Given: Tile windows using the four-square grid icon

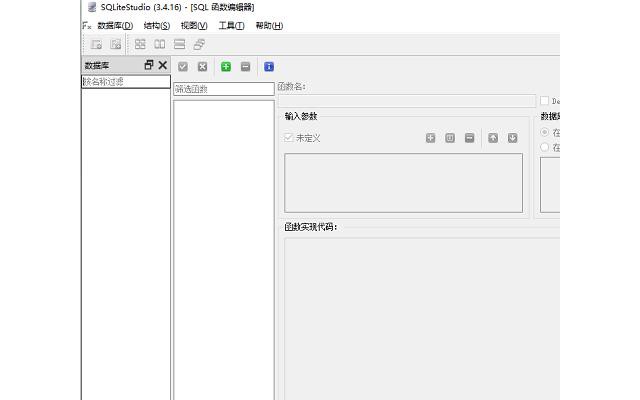Looking at the screenshot, I should (140, 44).
